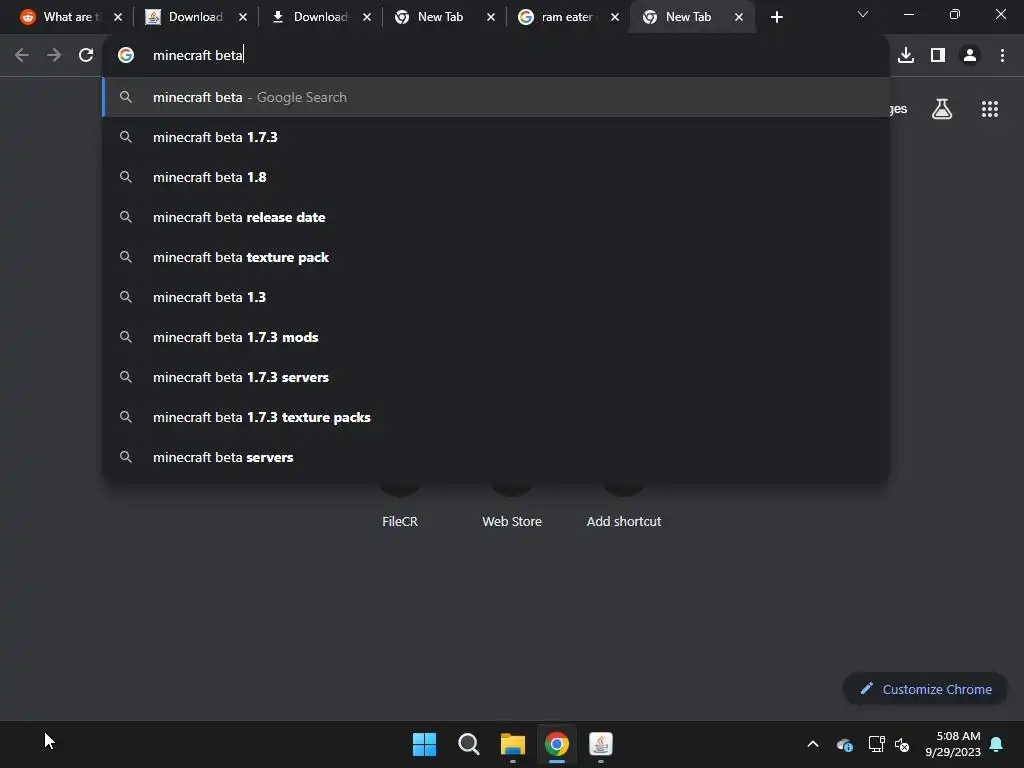This screenshot has width=1024, height=768.
Task: Click the Chrome taskbar icon
Action: tap(557, 744)
